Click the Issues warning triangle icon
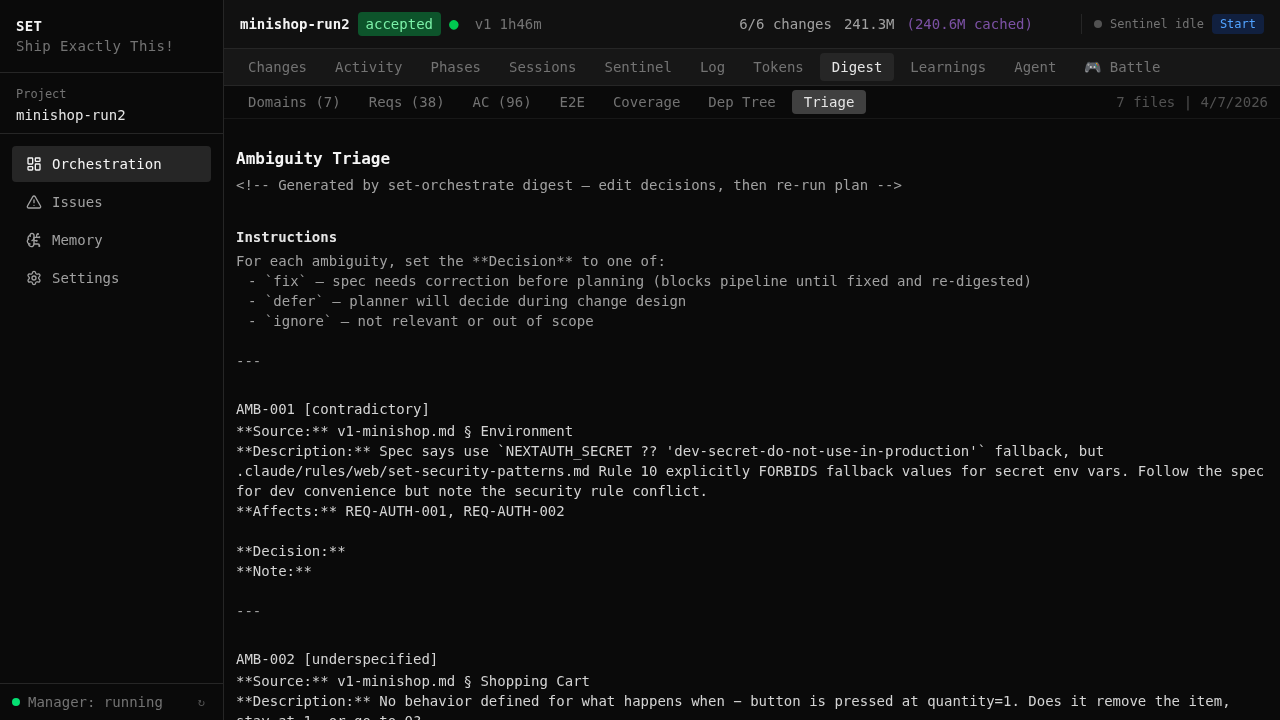 (33, 202)
